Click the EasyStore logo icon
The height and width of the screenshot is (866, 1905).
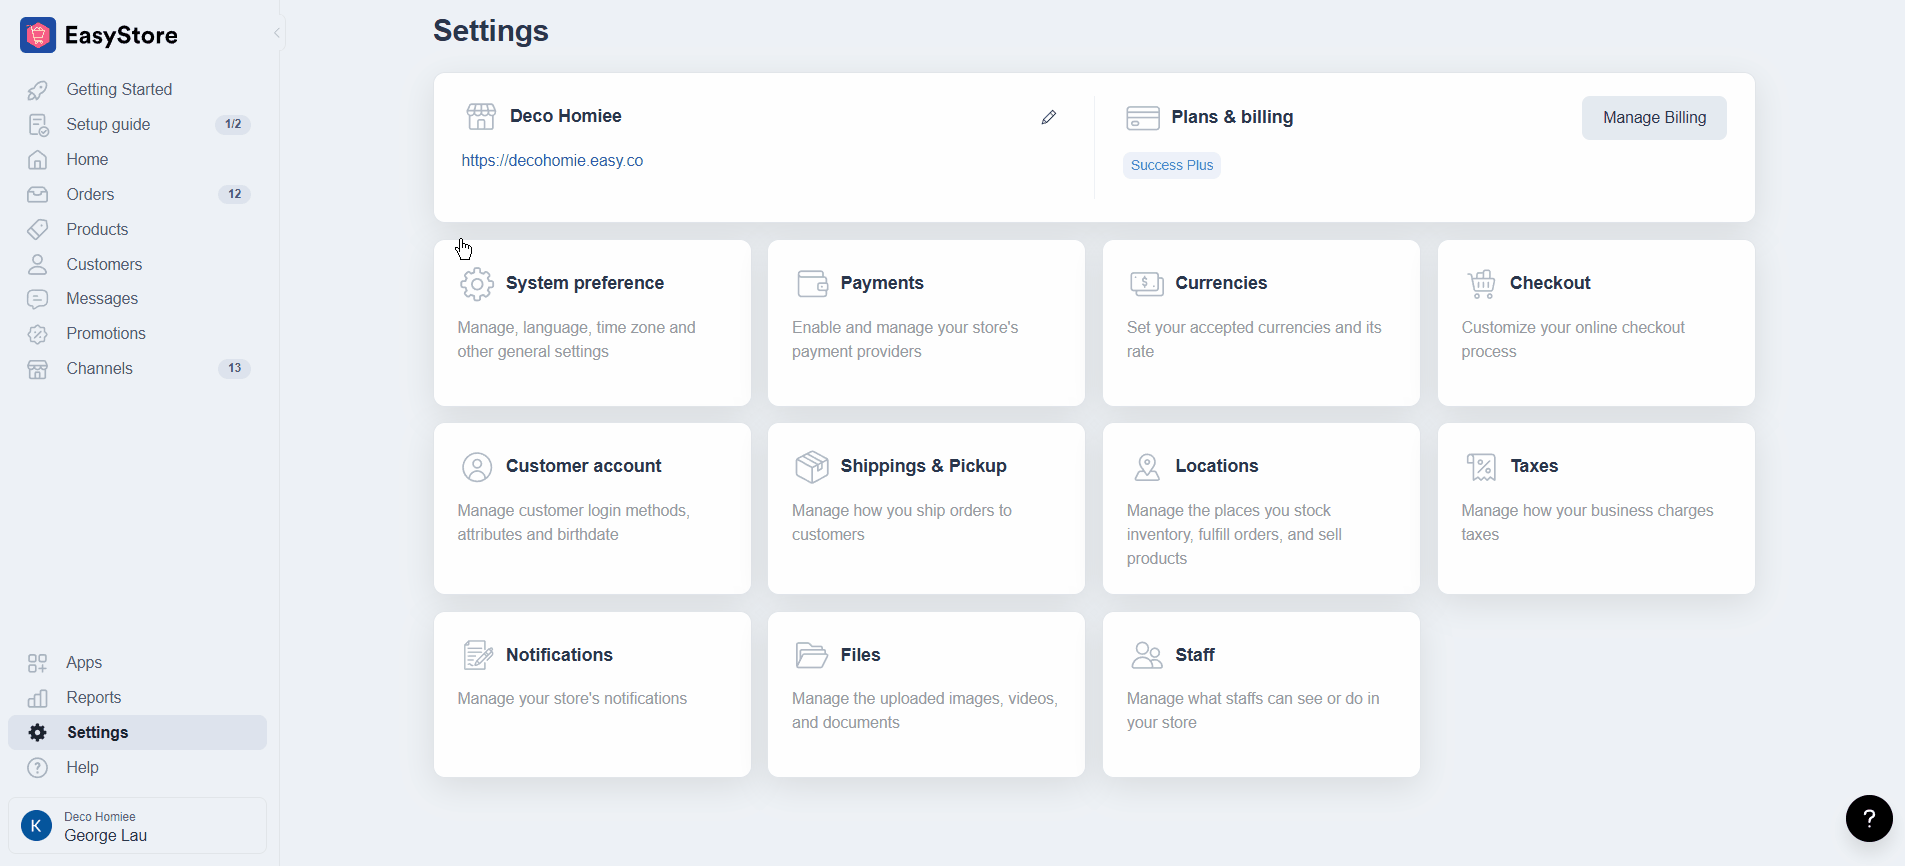click(38, 35)
